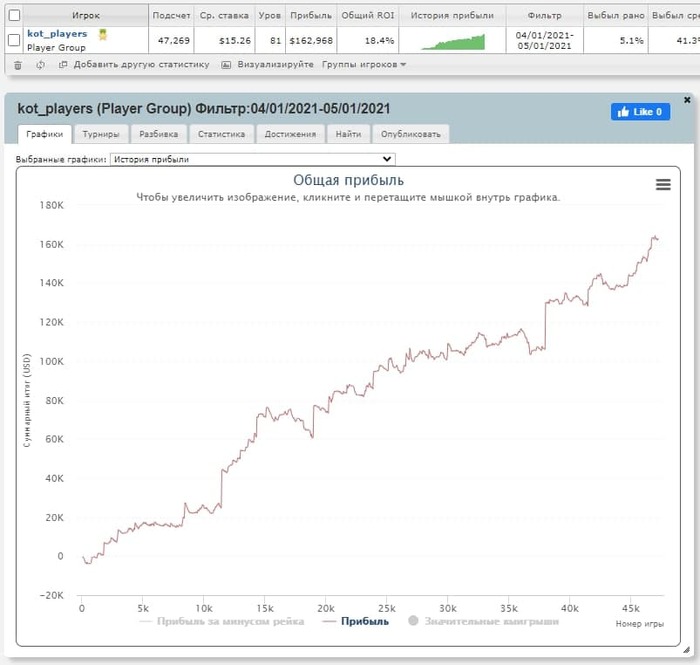This screenshot has width=700, height=665.
Task: Open the Группы игроков dropdown
Action: pyautogui.click(x=364, y=65)
